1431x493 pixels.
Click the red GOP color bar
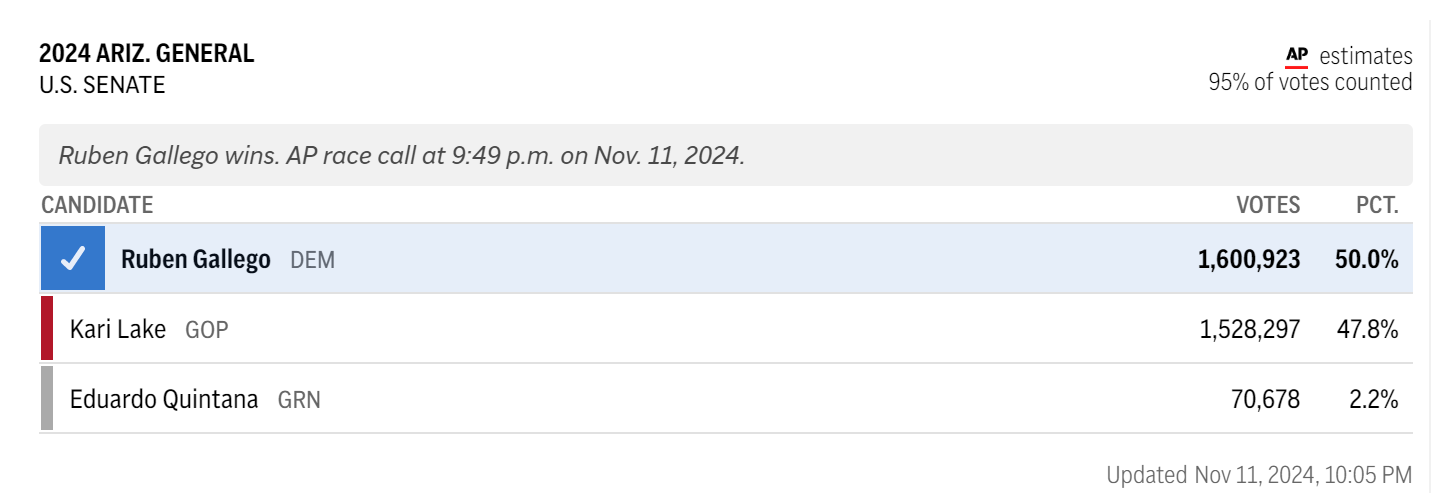pos(47,328)
